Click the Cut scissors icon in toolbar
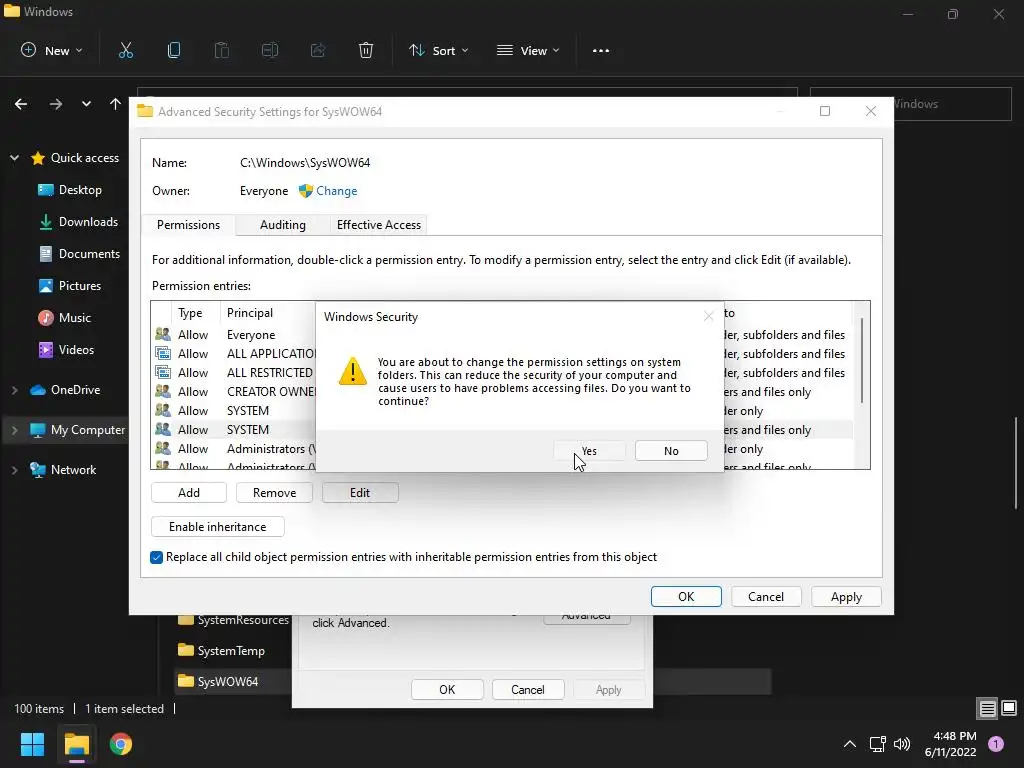This screenshot has height=768, width=1024. [x=125, y=50]
